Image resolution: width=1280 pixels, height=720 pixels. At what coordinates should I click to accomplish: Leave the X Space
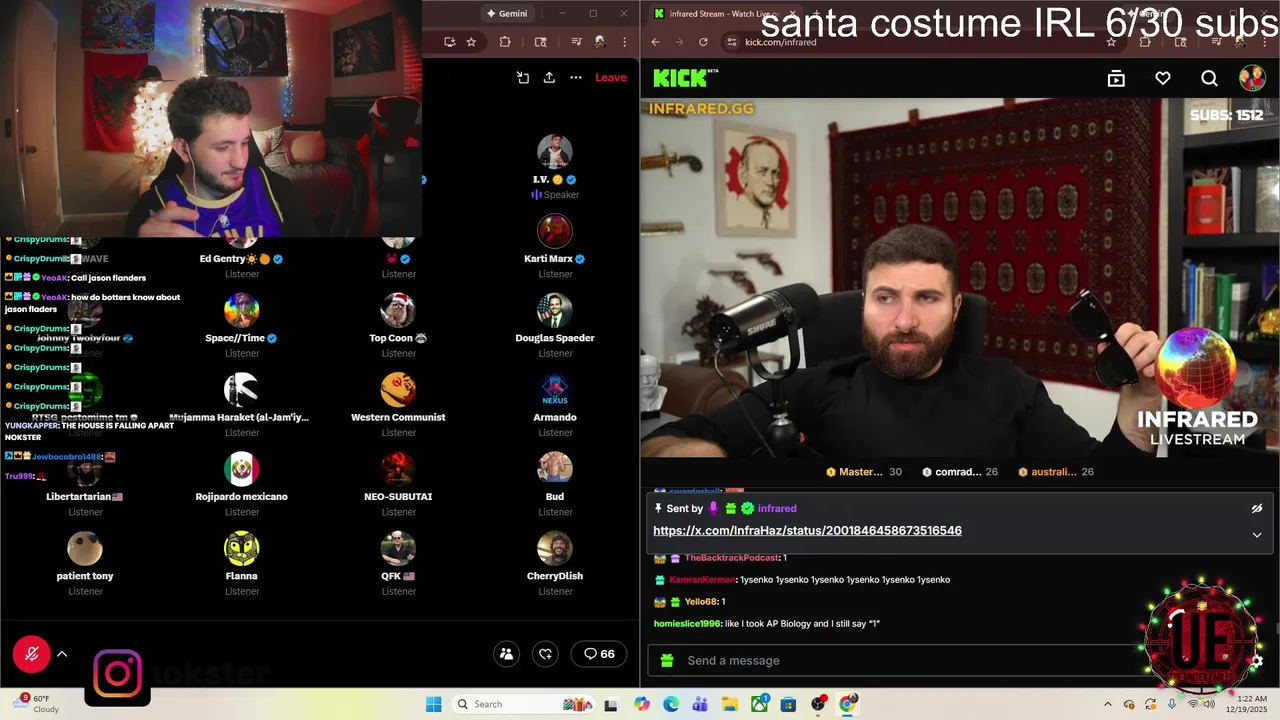611,78
